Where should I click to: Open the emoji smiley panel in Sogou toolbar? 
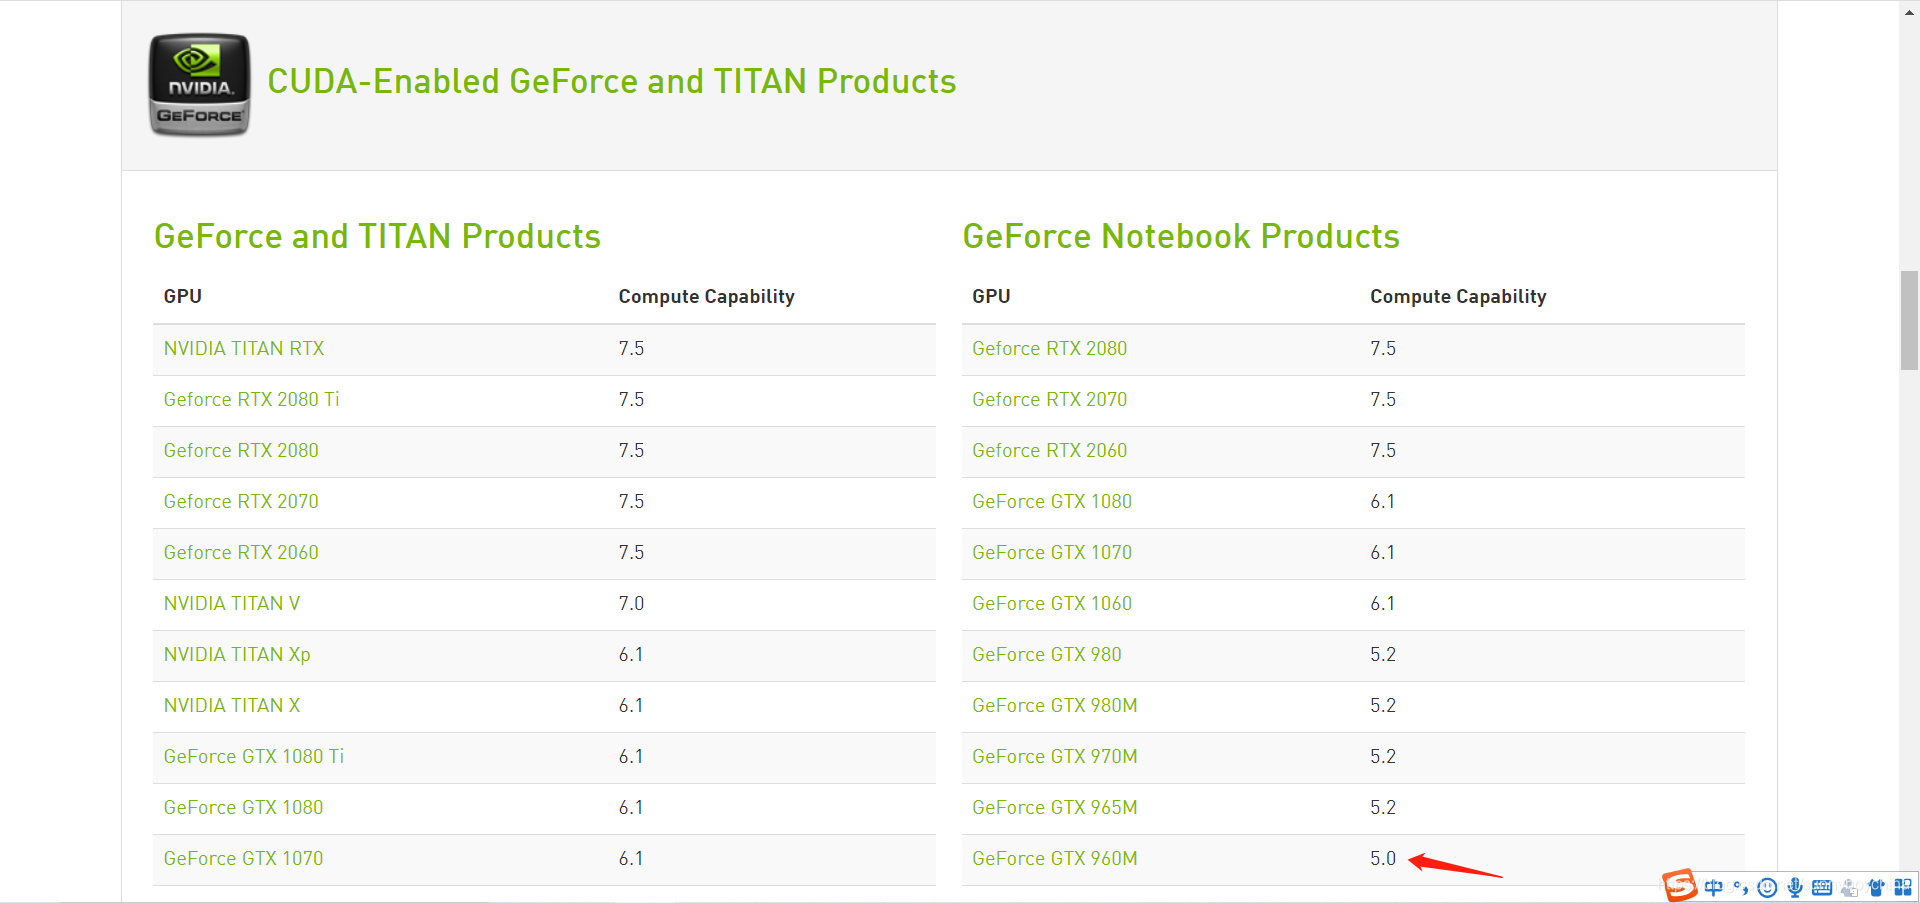(x=1768, y=887)
